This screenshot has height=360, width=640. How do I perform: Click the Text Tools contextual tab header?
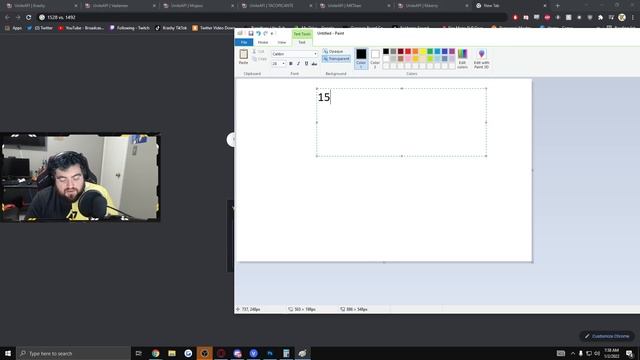pyautogui.click(x=302, y=34)
